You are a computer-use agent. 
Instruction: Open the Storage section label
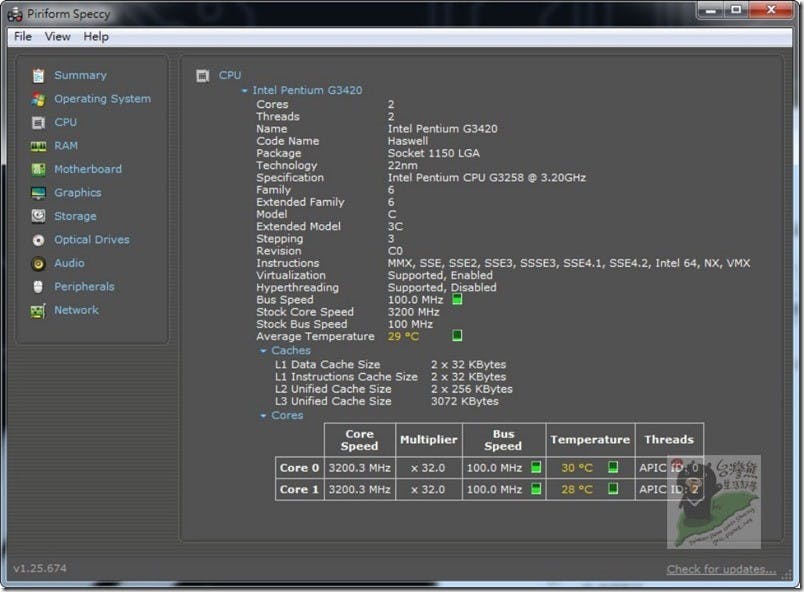click(75, 216)
